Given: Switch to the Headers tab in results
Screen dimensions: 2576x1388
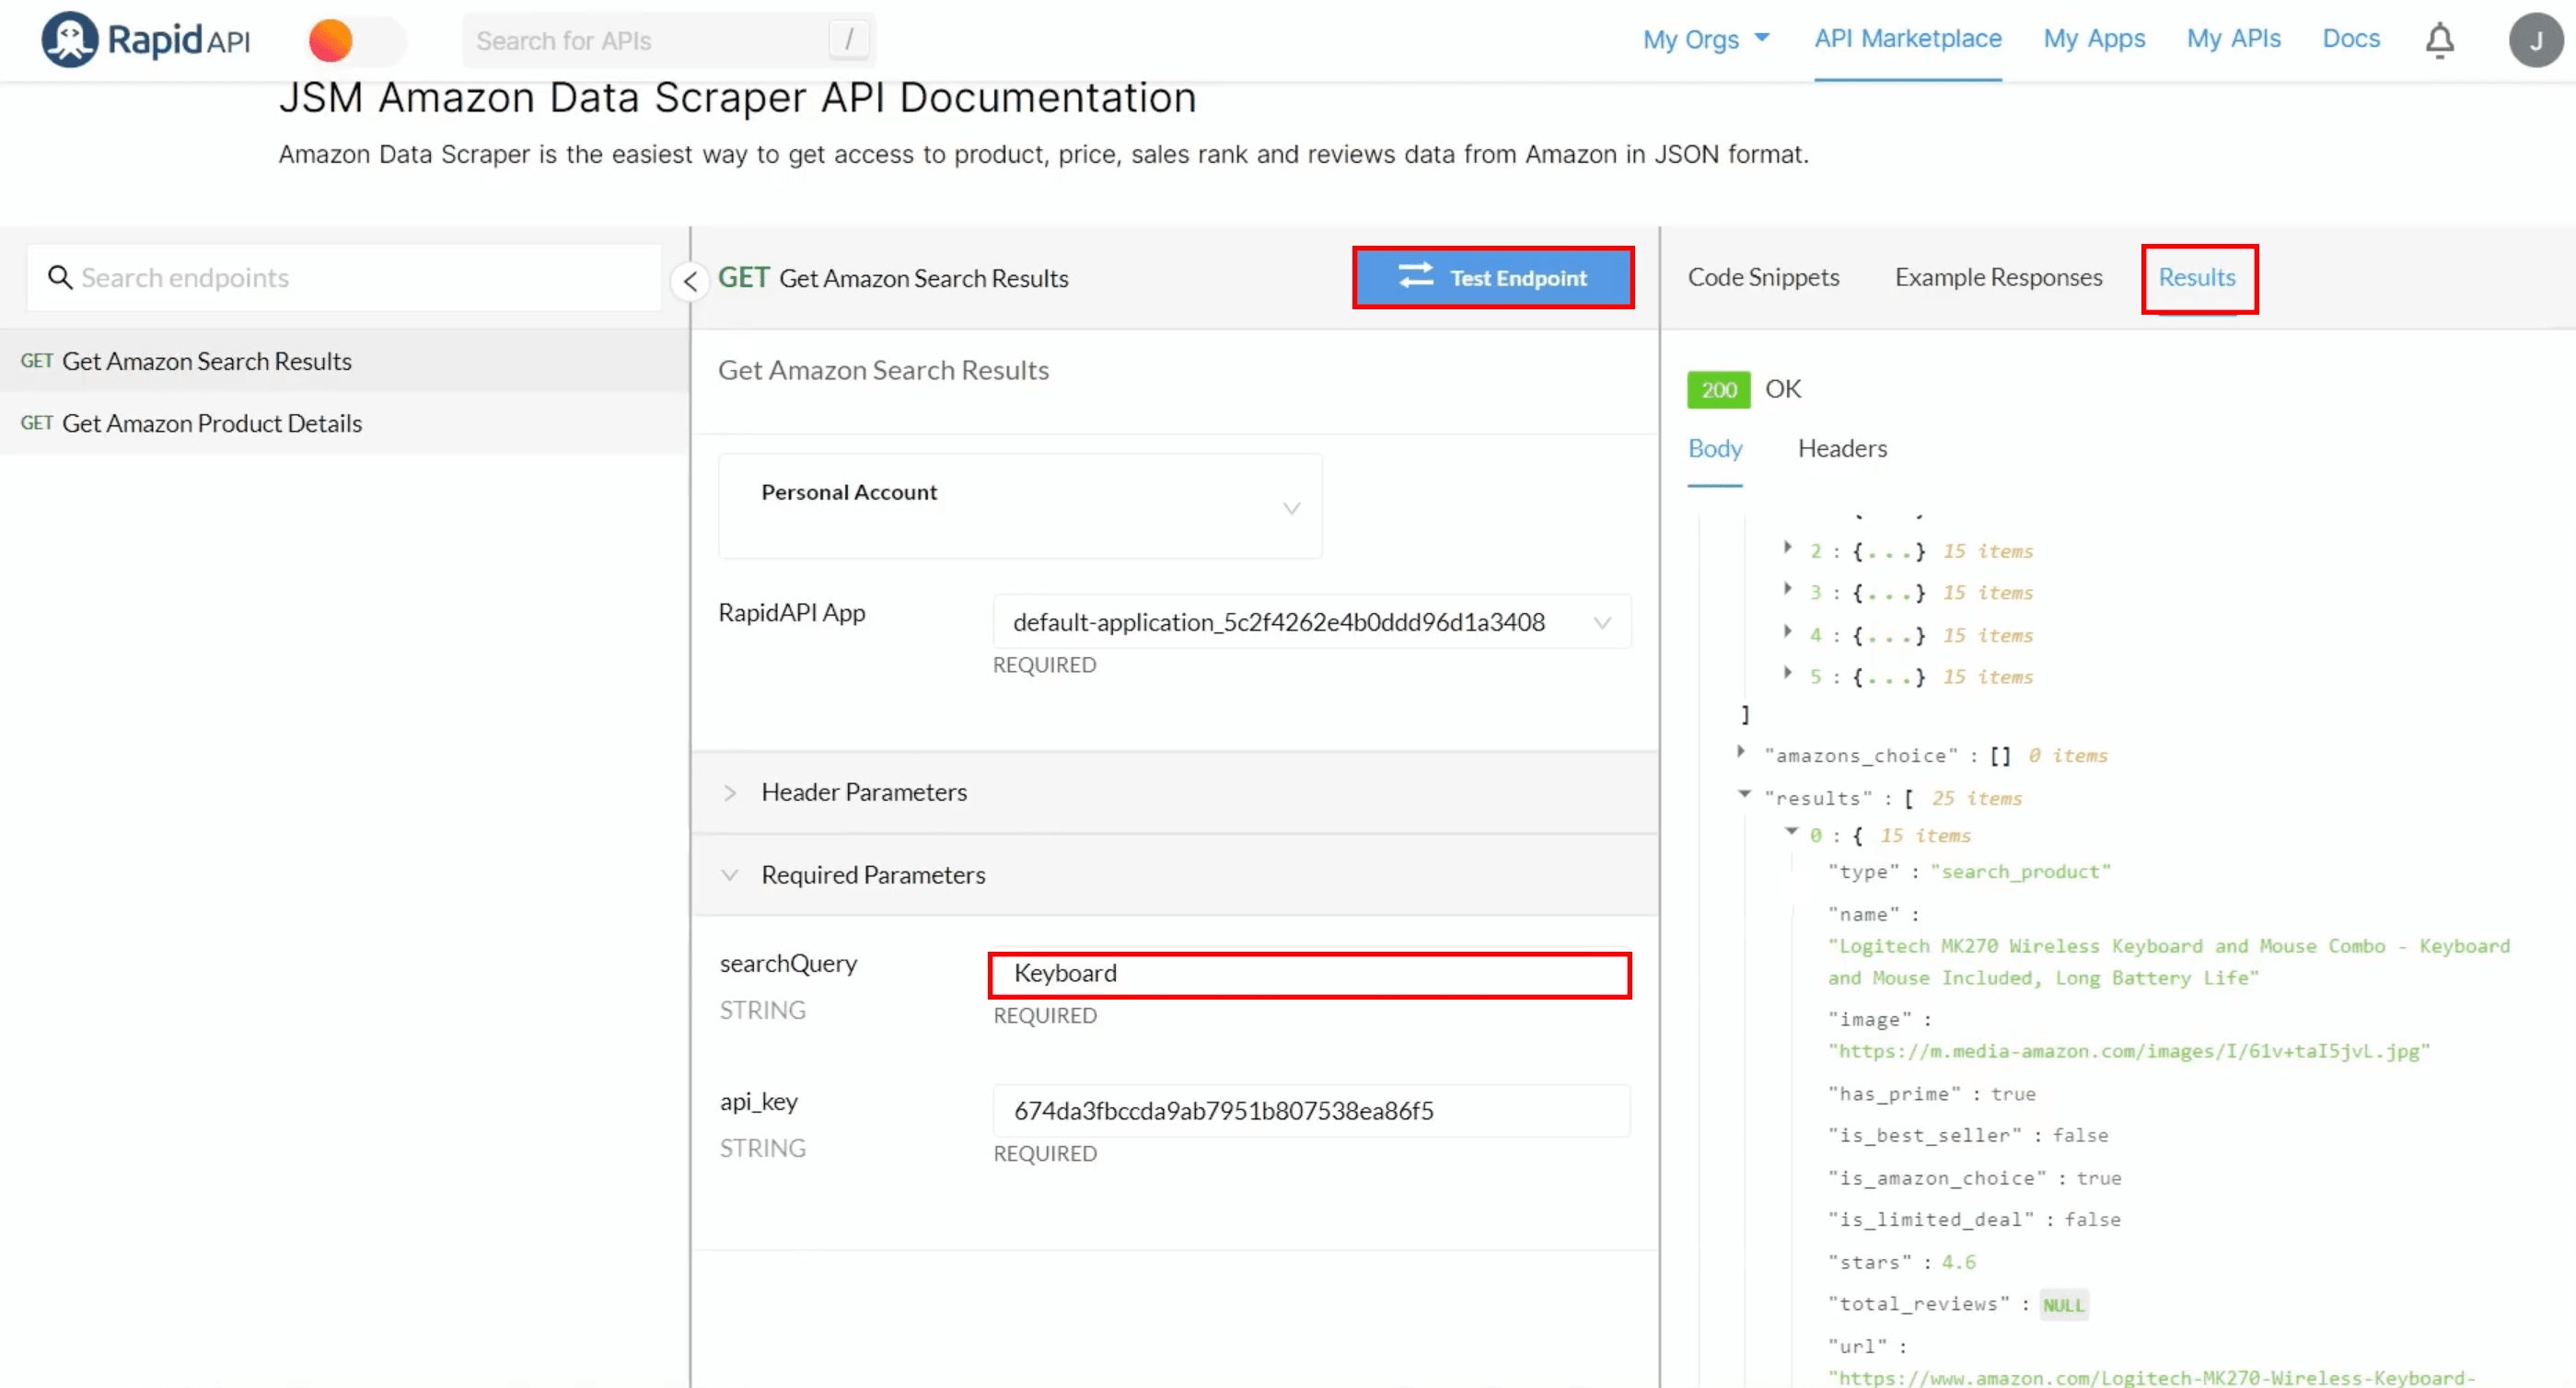Looking at the screenshot, I should point(1842,448).
